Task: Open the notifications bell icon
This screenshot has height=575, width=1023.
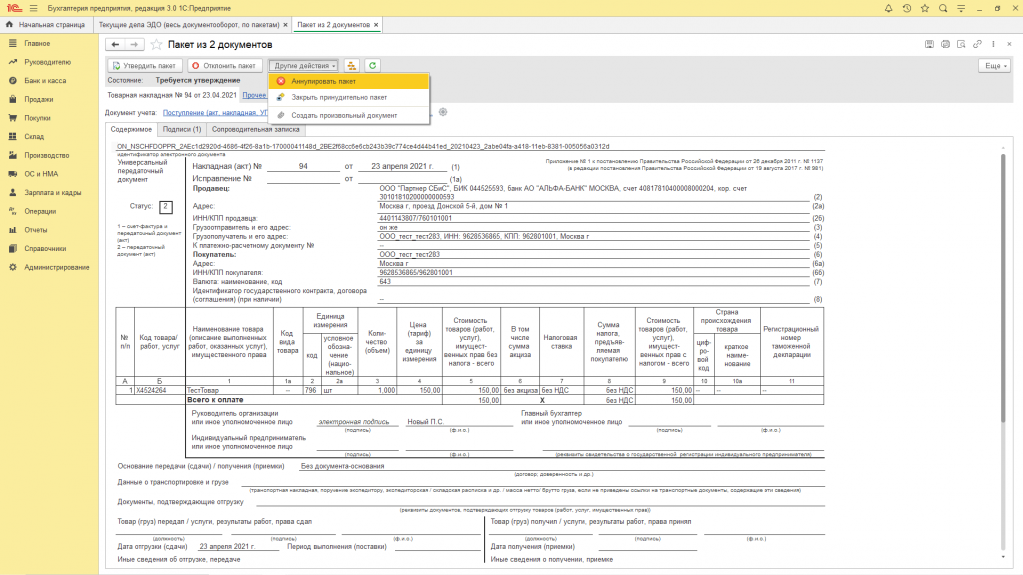Action: (888, 8)
